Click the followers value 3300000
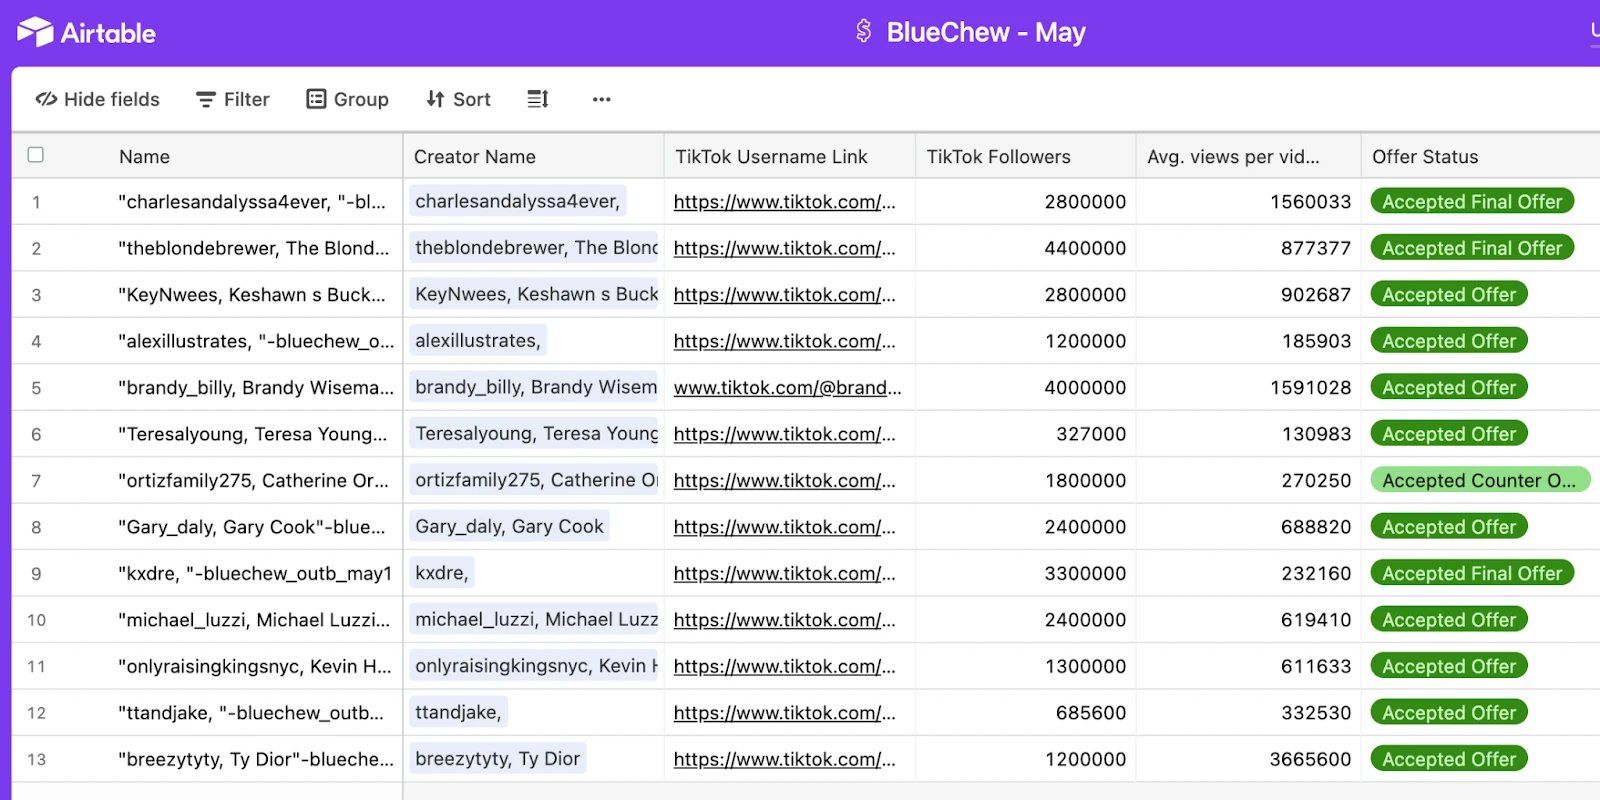This screenshot has width=1600, height=800. click(1085, 574)
